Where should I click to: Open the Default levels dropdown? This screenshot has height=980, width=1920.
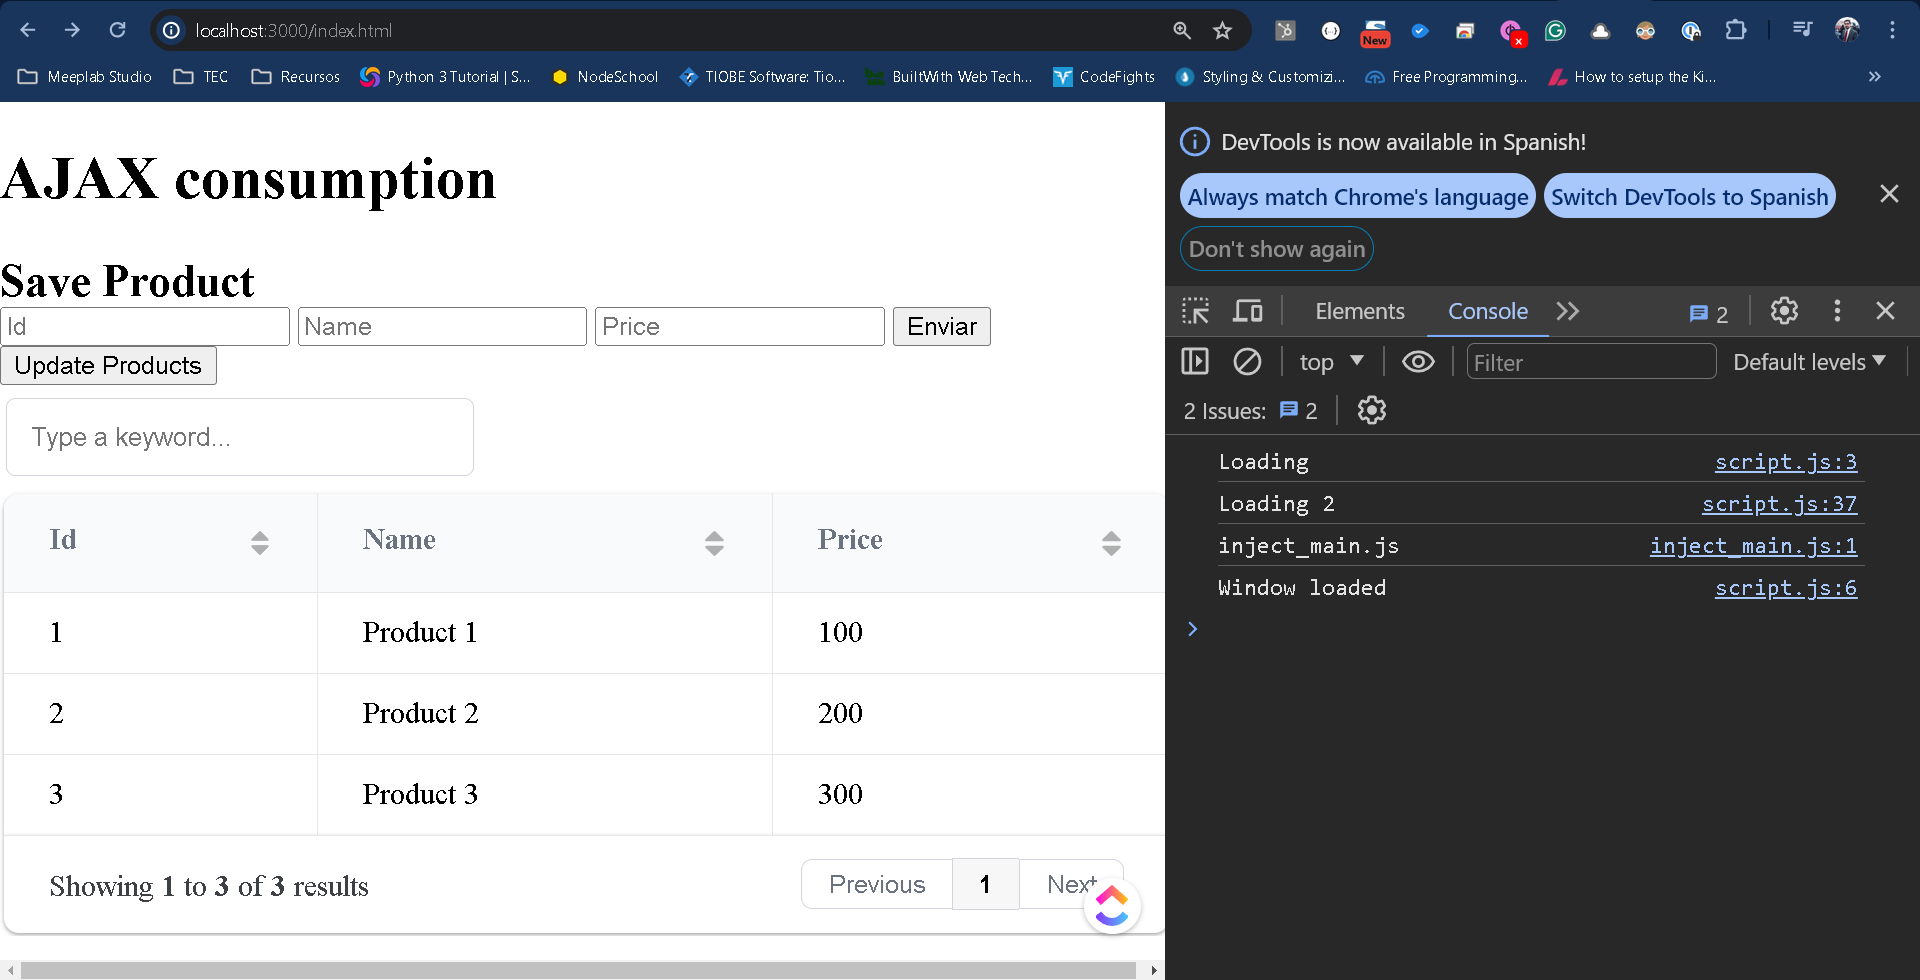click(1809, 362)
